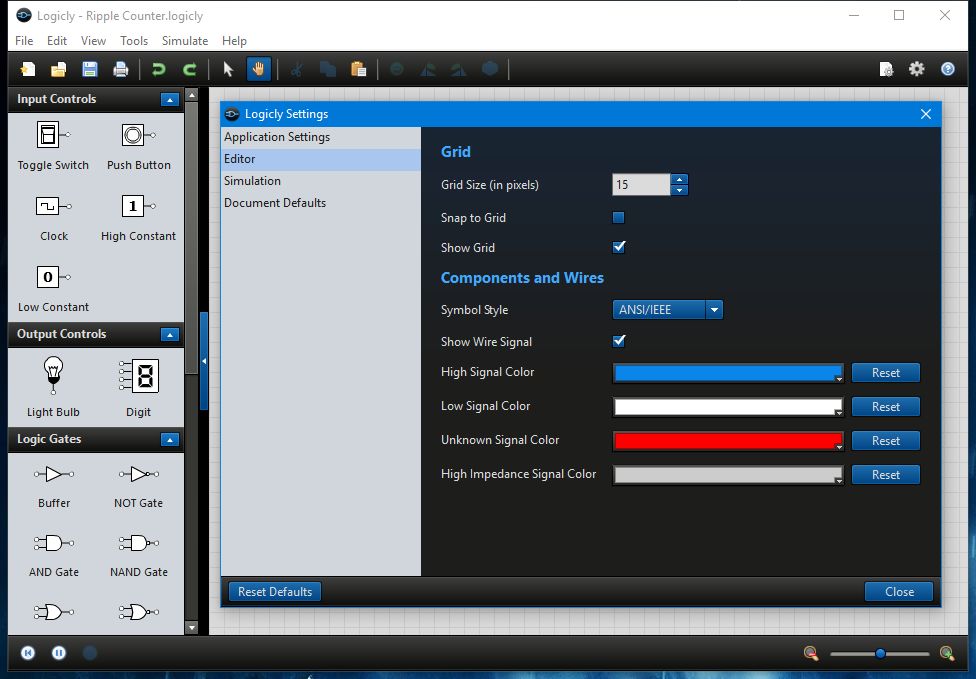Click the simulation restart button
This screenshot has height=679, width=976.
28,653
